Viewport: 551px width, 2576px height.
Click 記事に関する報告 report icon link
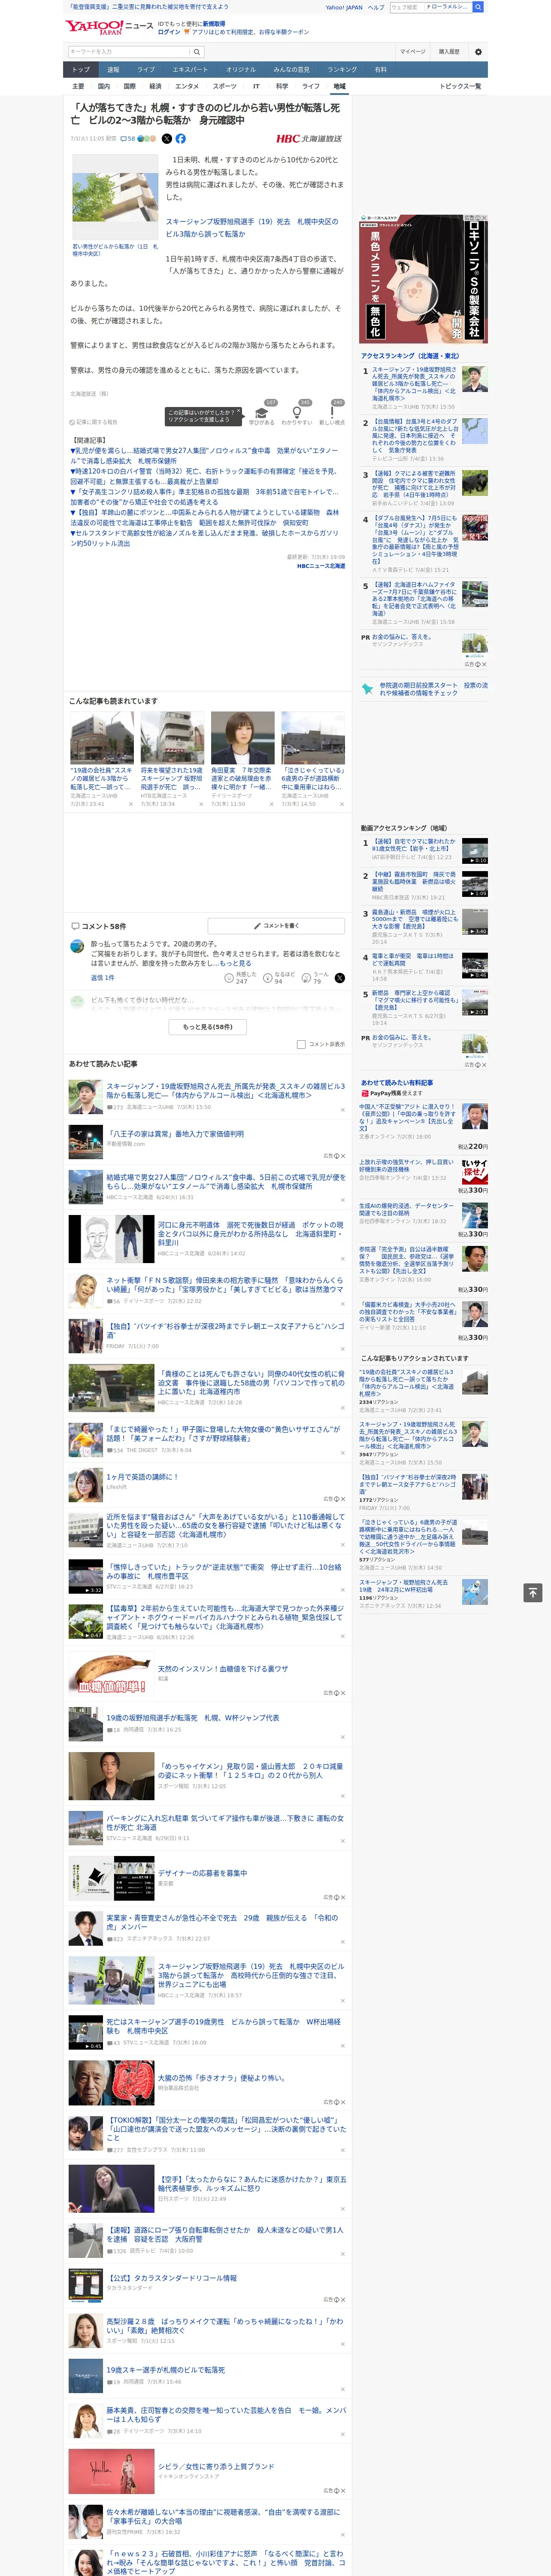(x=93, y=422)
